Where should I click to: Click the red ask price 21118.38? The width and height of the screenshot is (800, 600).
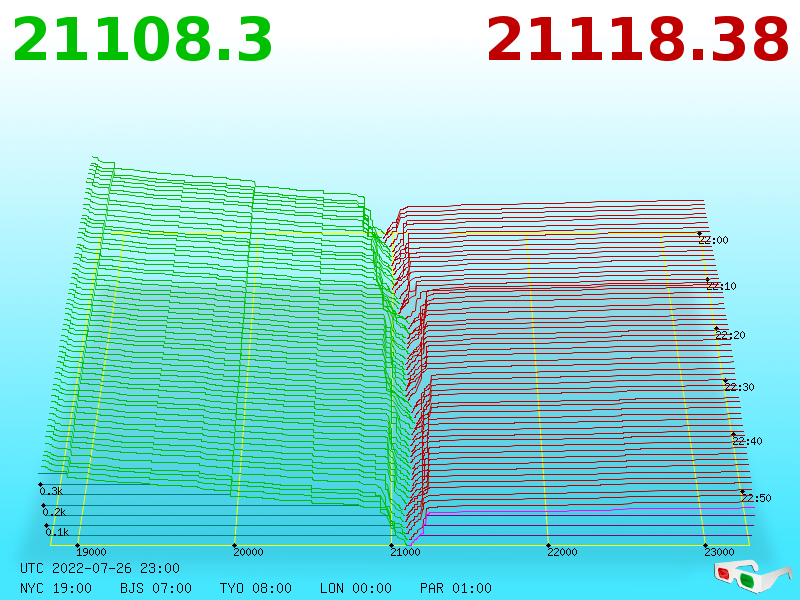pos(638,40)
